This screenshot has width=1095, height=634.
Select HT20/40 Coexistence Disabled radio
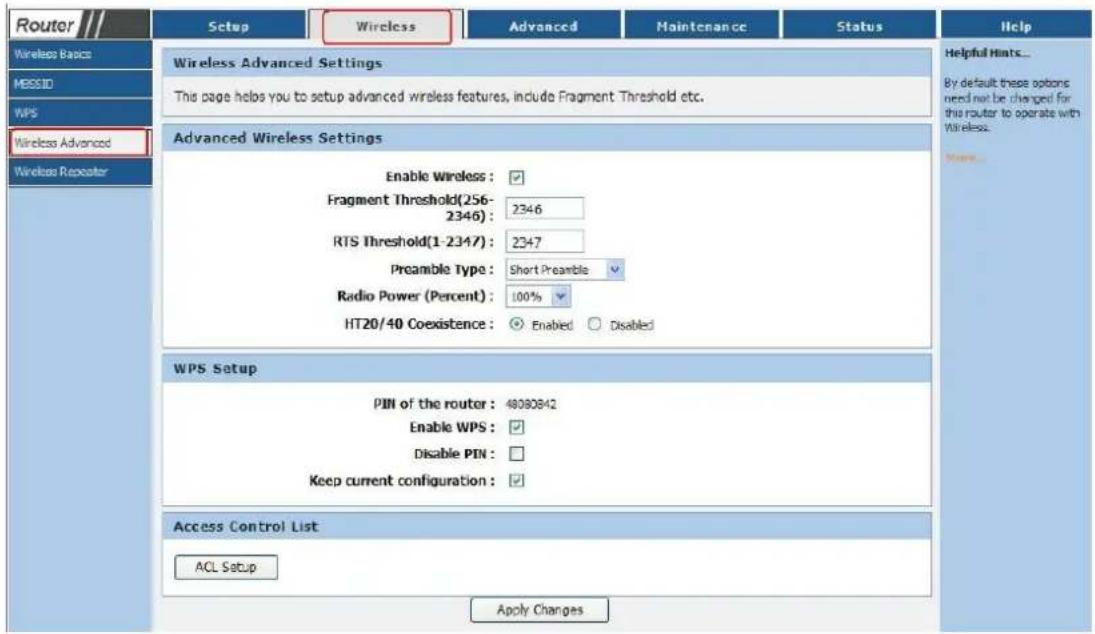tap(594, 324)
